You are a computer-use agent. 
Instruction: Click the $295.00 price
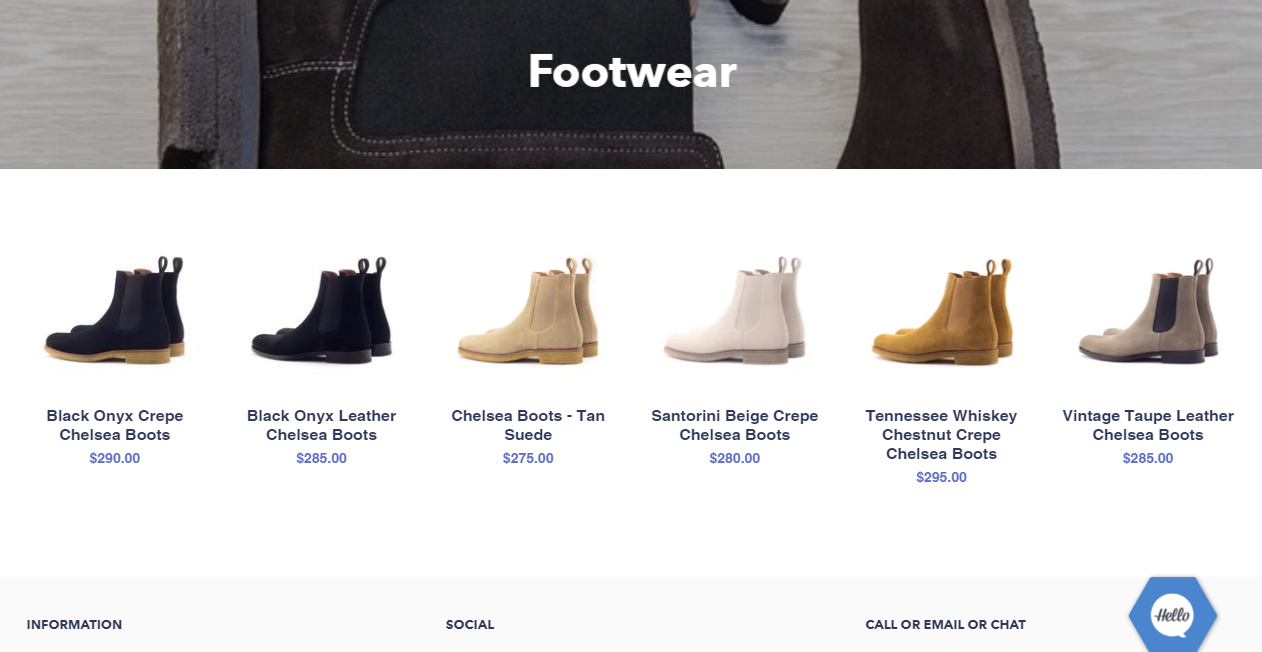(942, 477)
